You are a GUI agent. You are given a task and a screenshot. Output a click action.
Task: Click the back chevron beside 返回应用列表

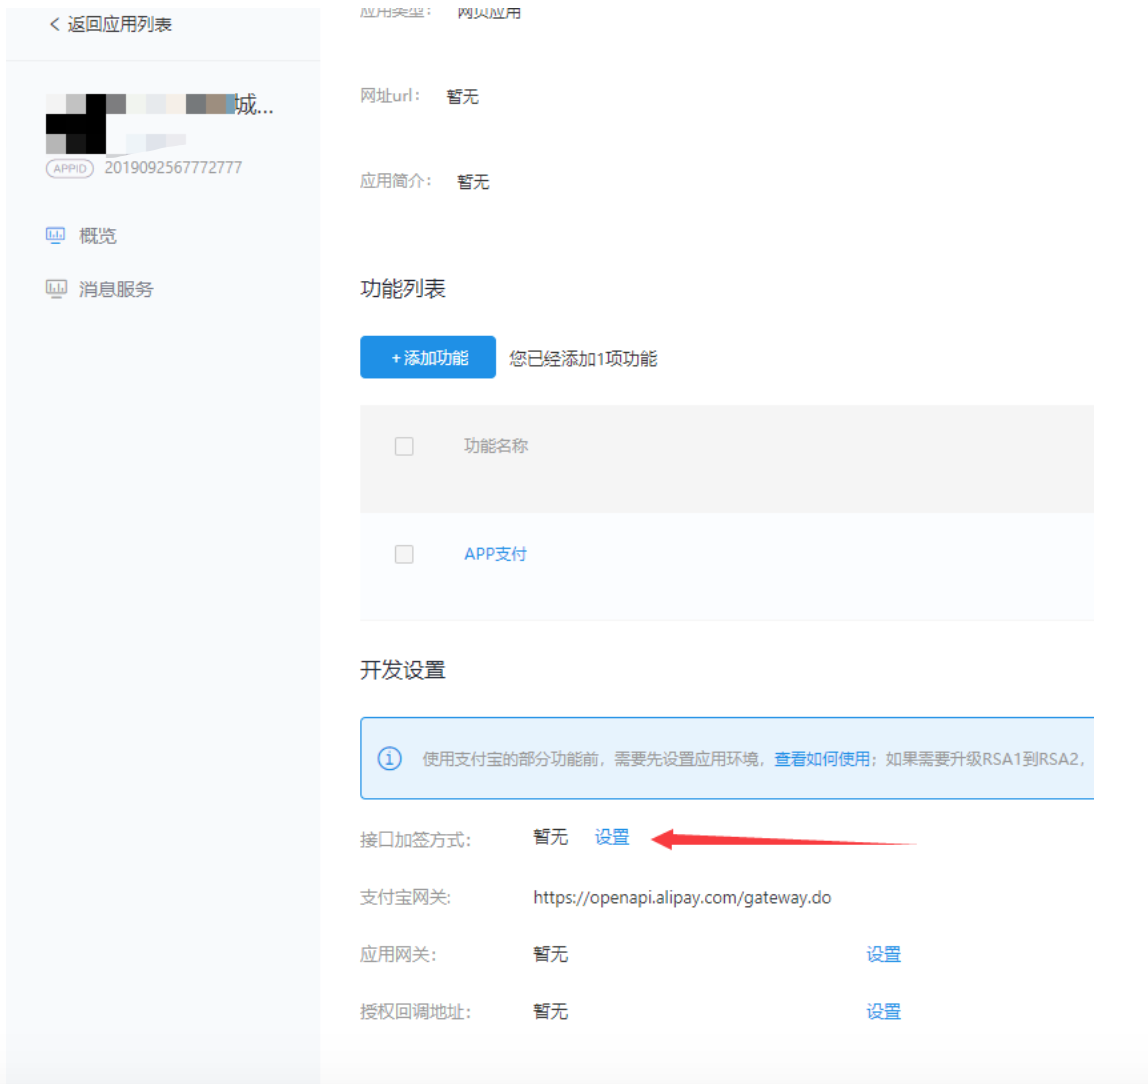coord(54,24)
